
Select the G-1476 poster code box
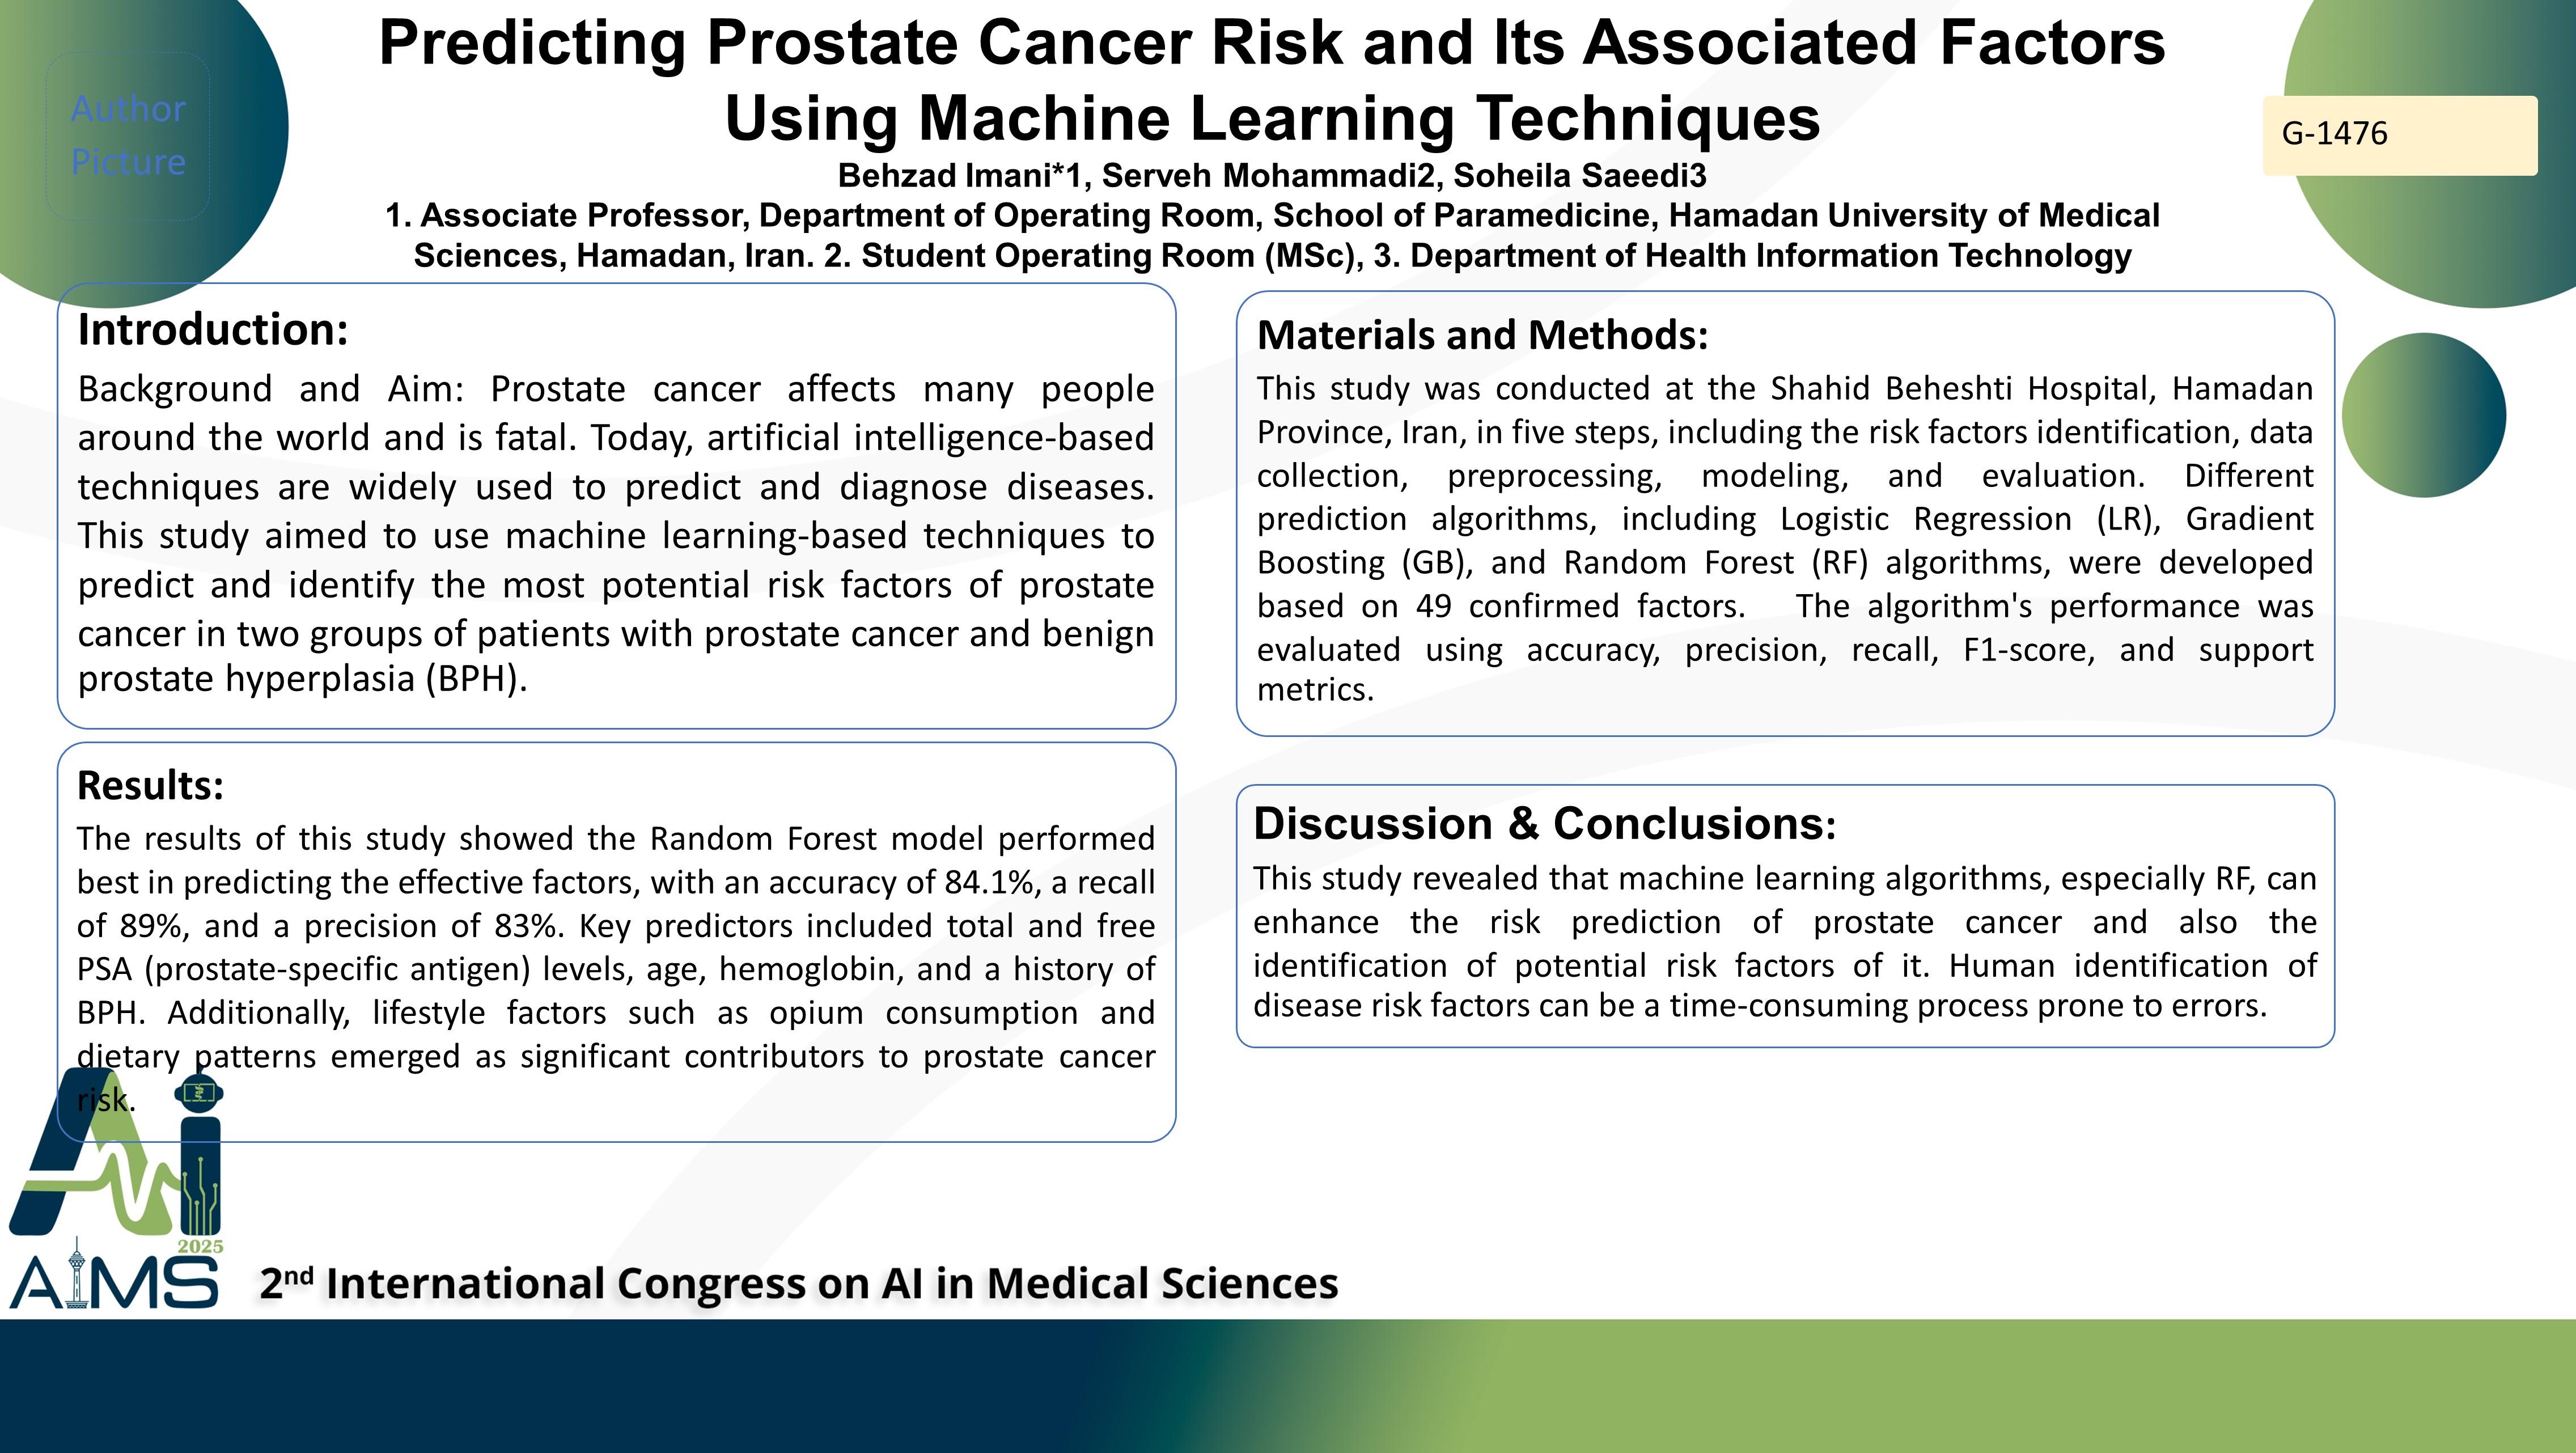(2400, 135)
